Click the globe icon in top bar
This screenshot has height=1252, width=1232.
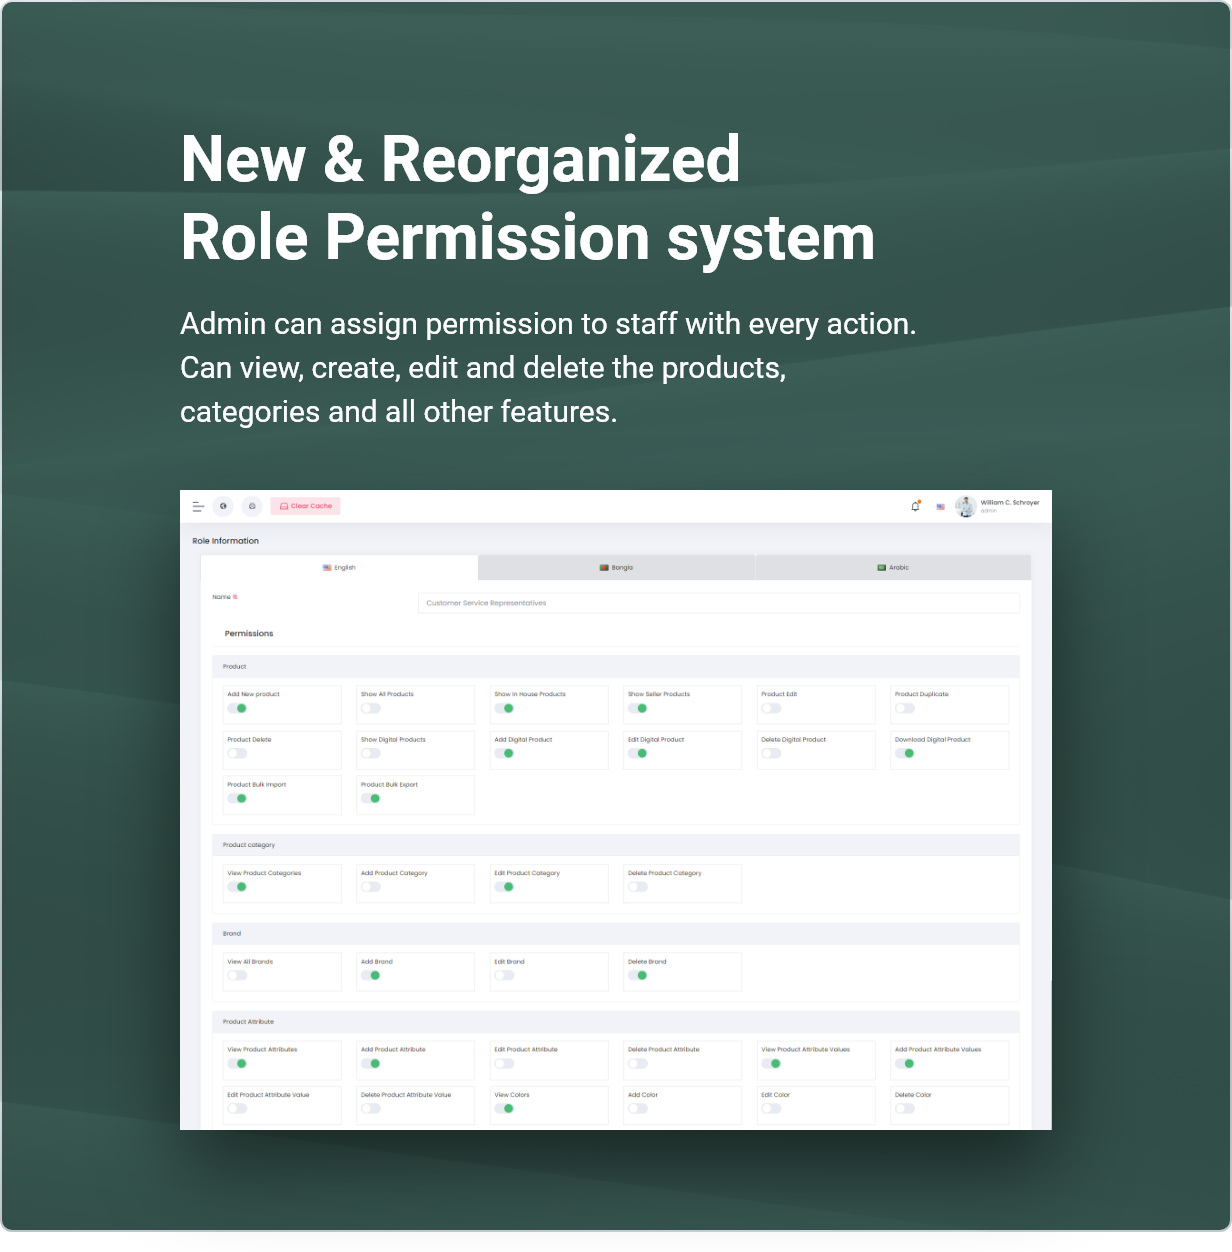click(223, 506)
